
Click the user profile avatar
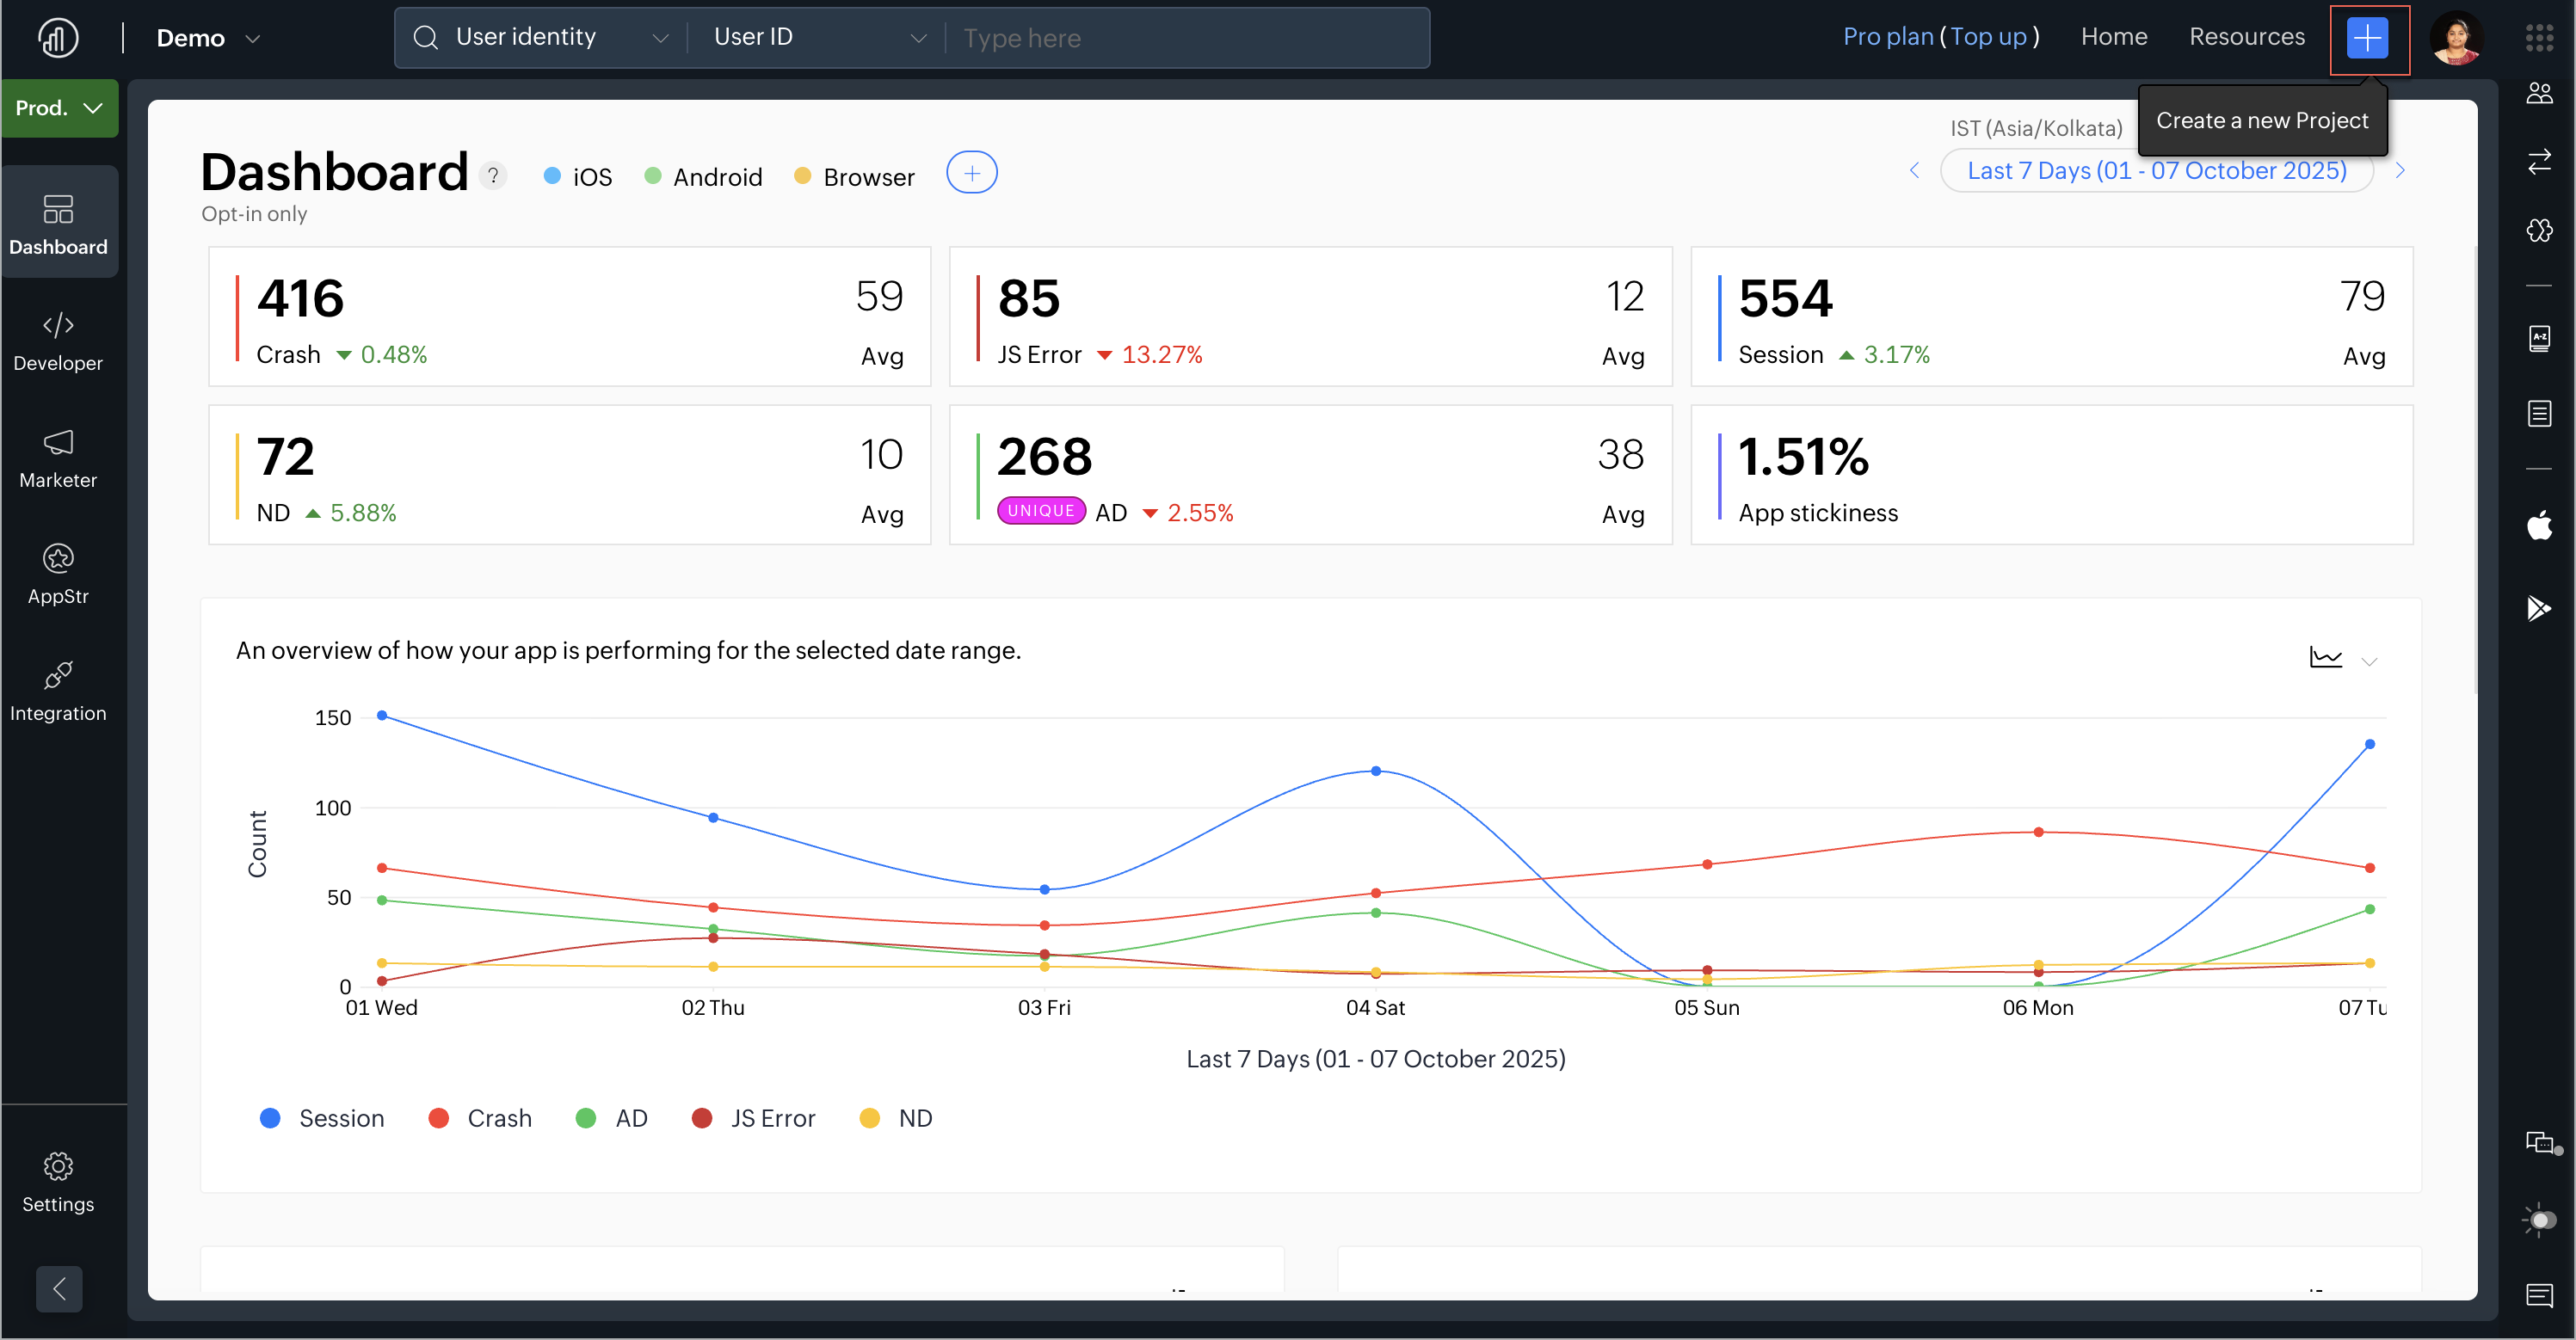[x=2456, y=38]
